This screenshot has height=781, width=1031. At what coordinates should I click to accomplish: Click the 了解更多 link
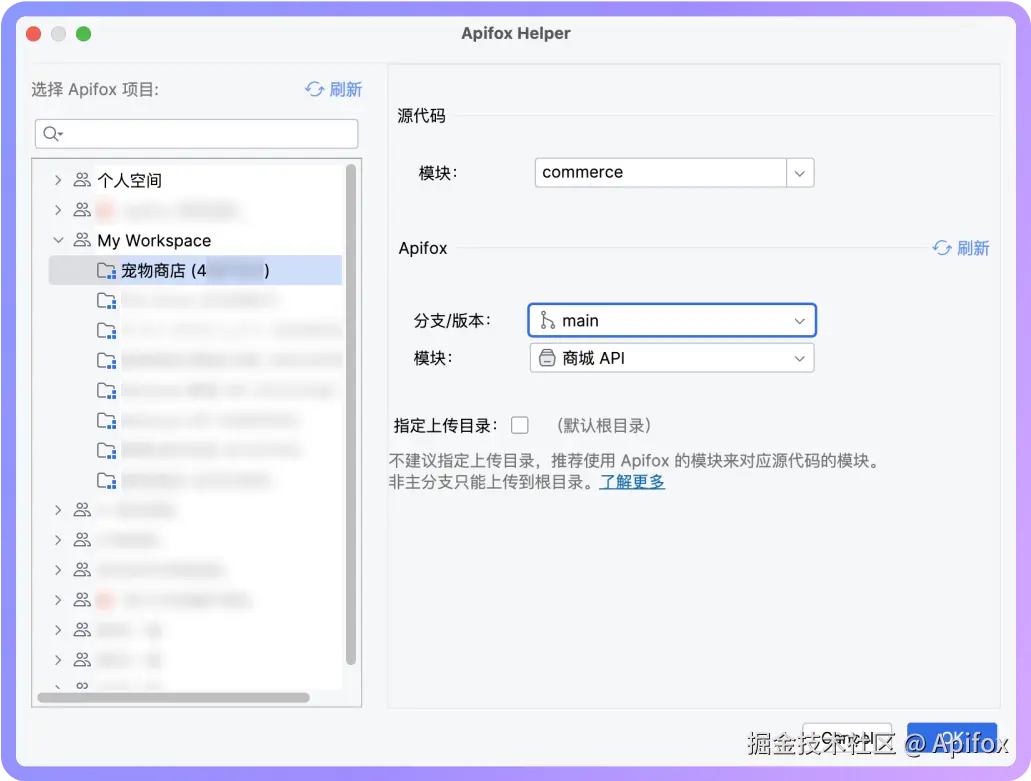click(x=631, y=481)
